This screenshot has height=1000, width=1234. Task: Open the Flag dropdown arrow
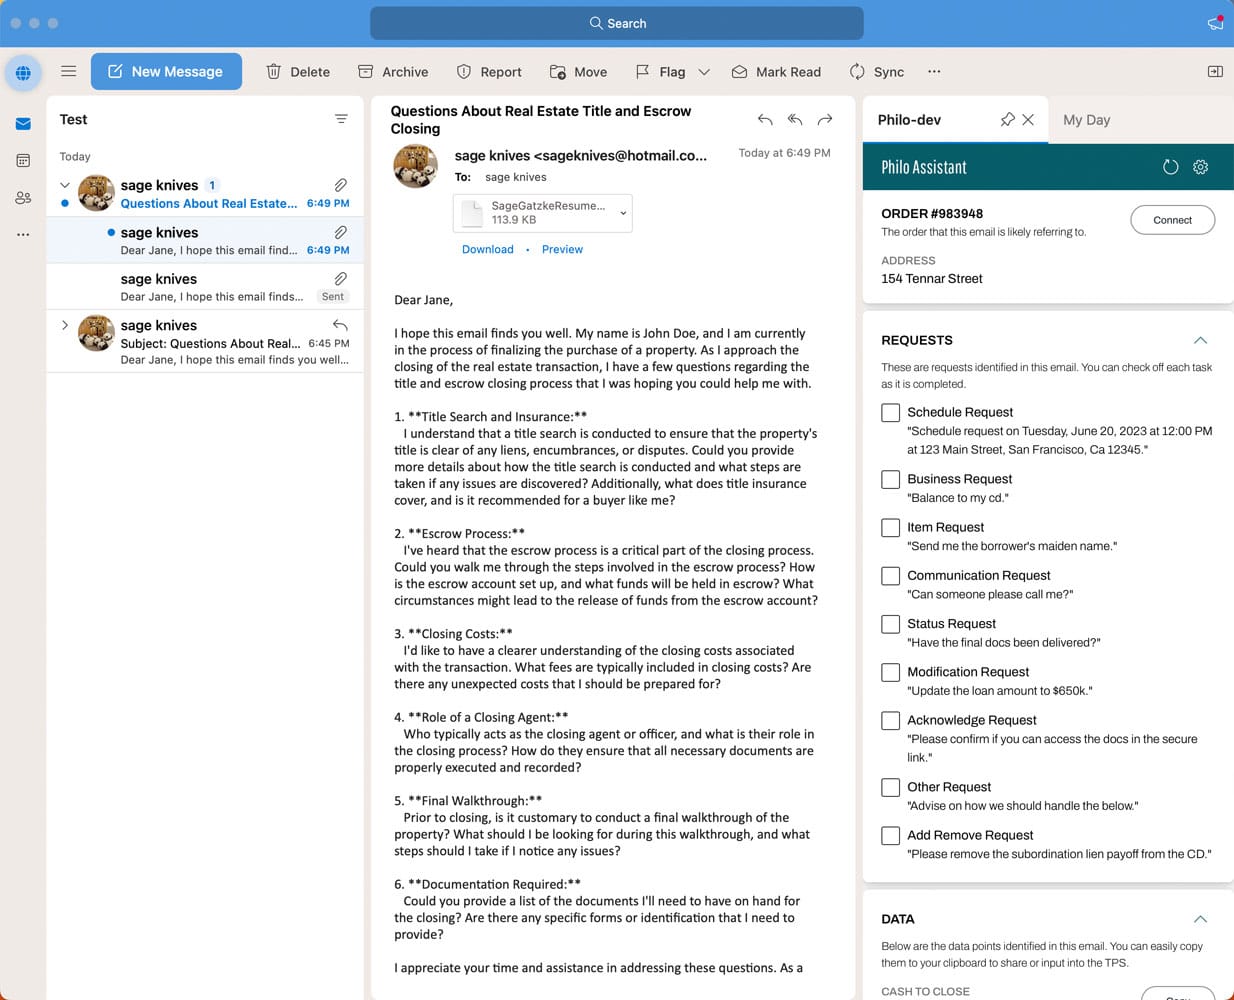(704, 72)
